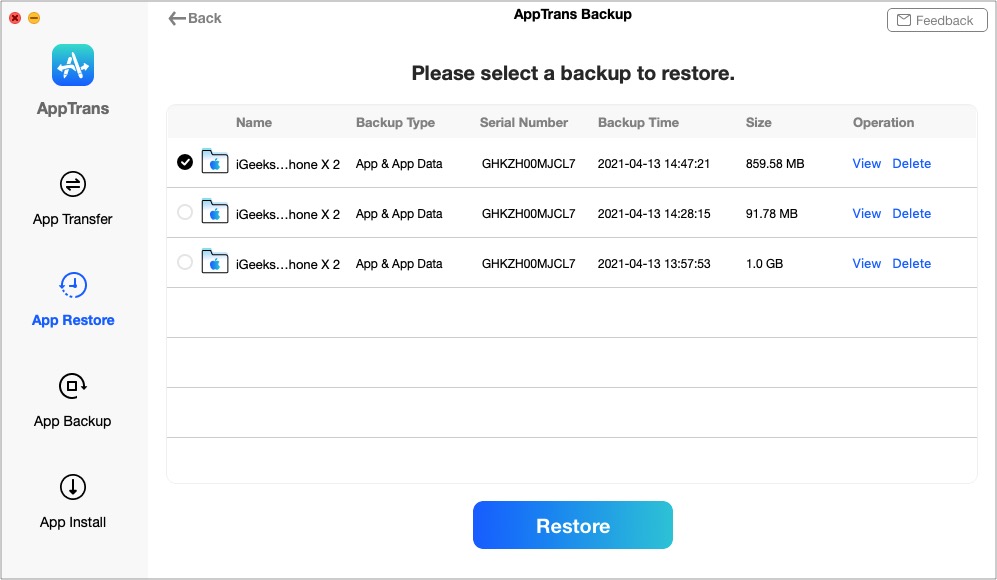
Task: View the 1.0 GB backup contents
Action: click(866, 263)
